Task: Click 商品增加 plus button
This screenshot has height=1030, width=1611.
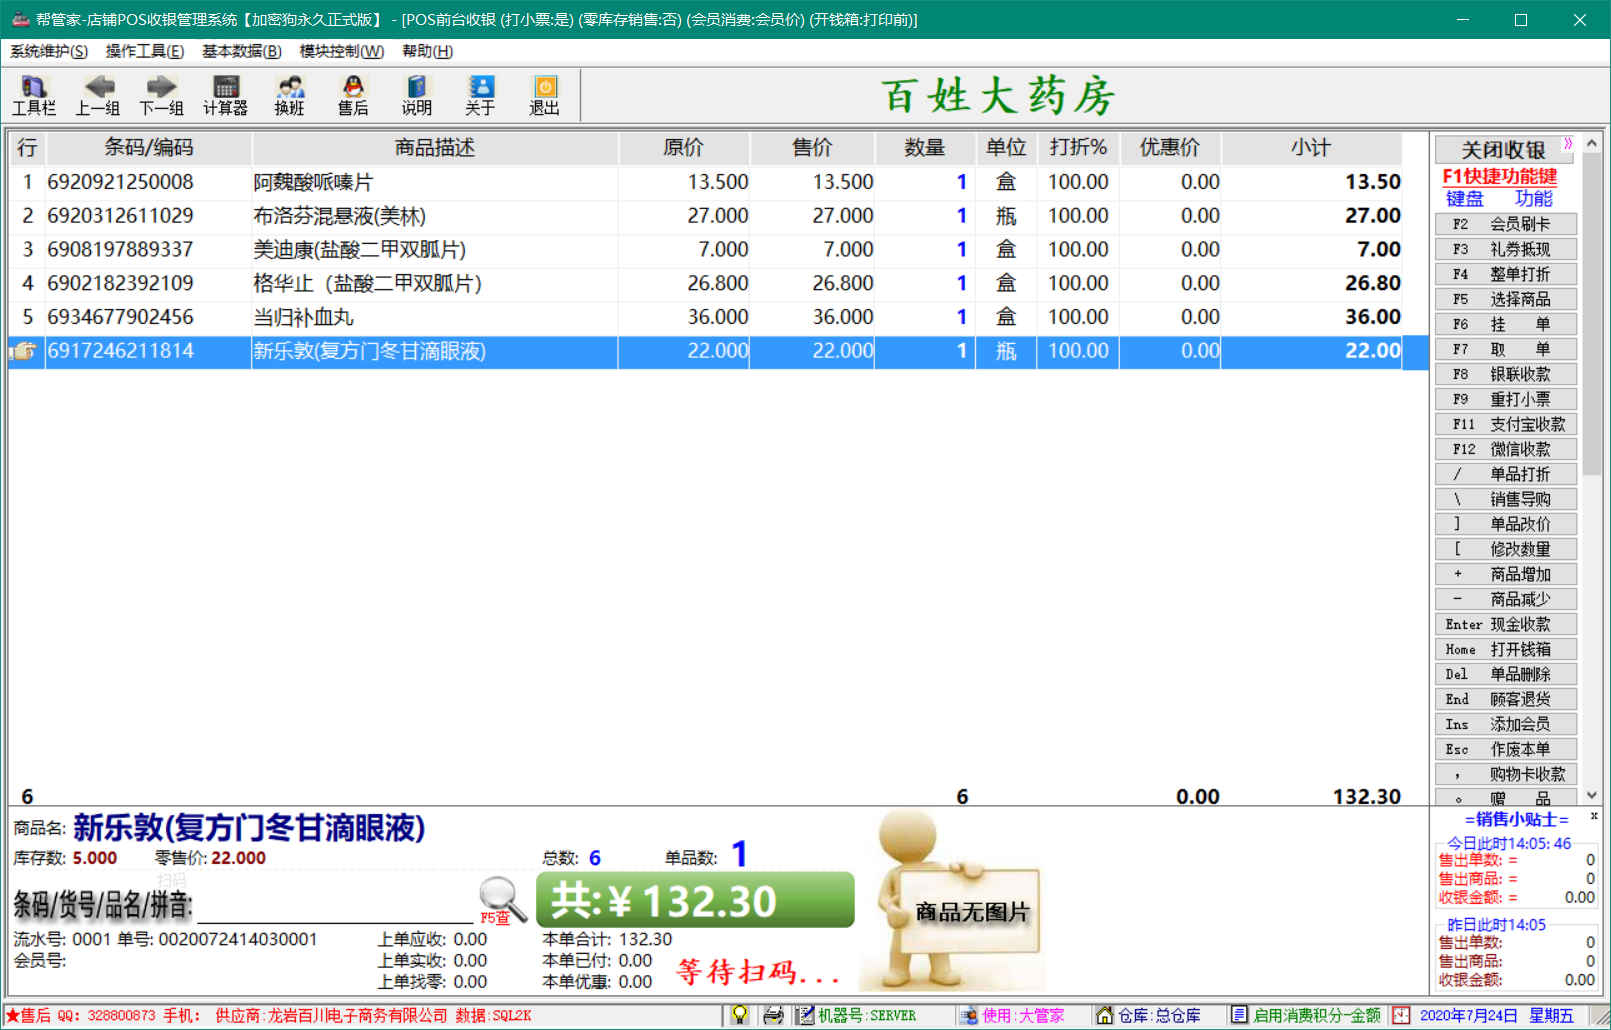Action: point(1506,574)
